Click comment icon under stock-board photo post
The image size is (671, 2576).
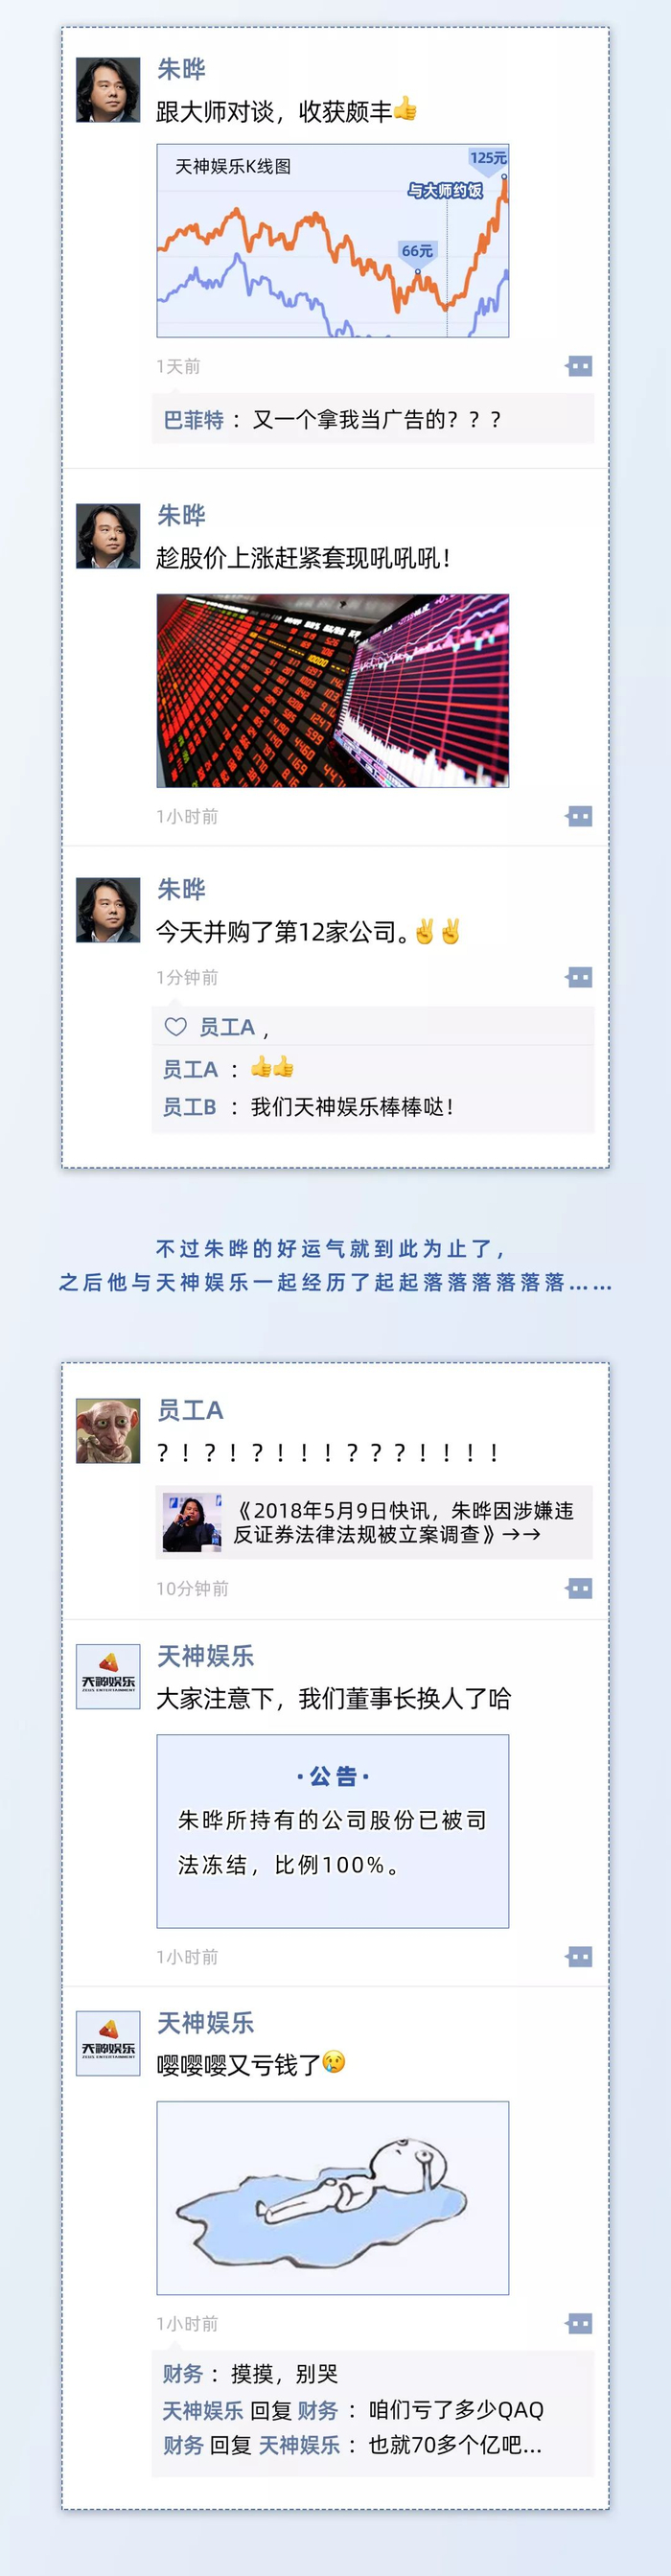(x=579, y=816)
